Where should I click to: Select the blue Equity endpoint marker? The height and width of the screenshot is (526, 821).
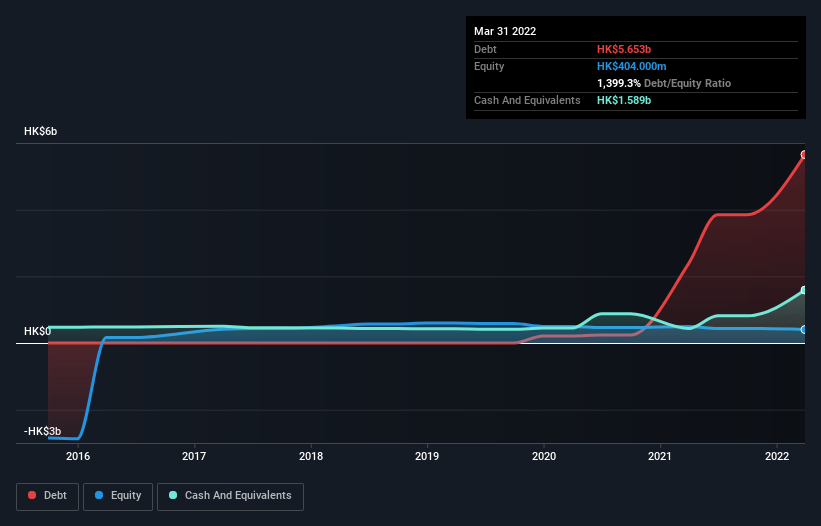804,330
